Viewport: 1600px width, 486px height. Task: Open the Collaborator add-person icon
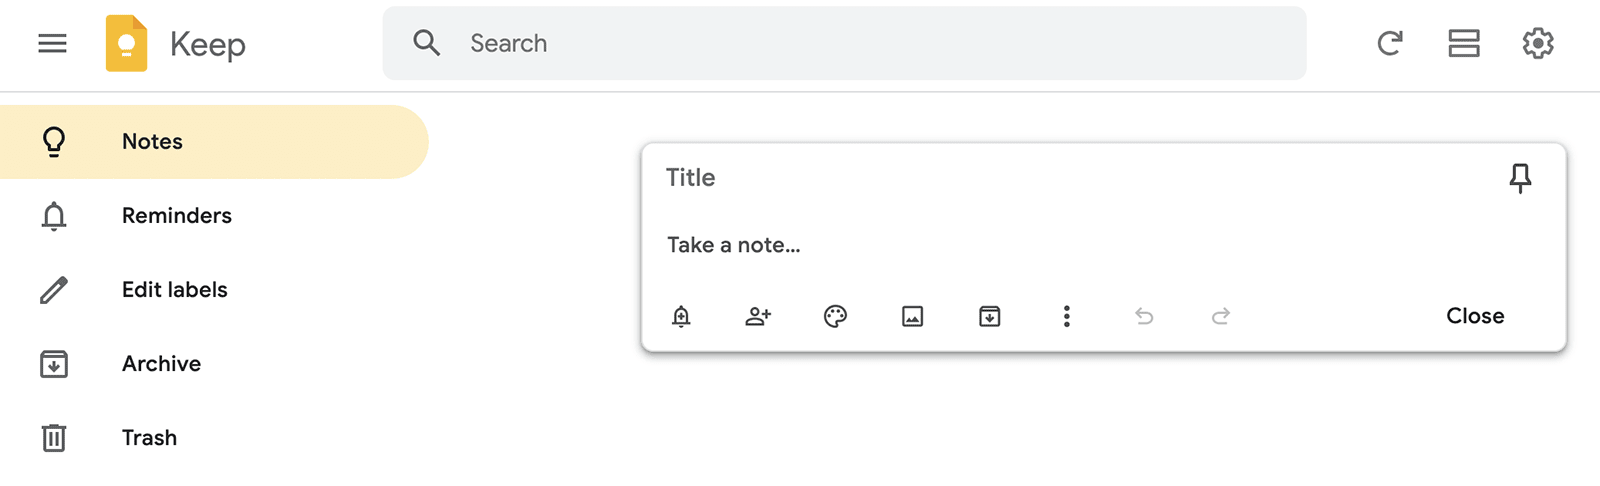point(758,317)
